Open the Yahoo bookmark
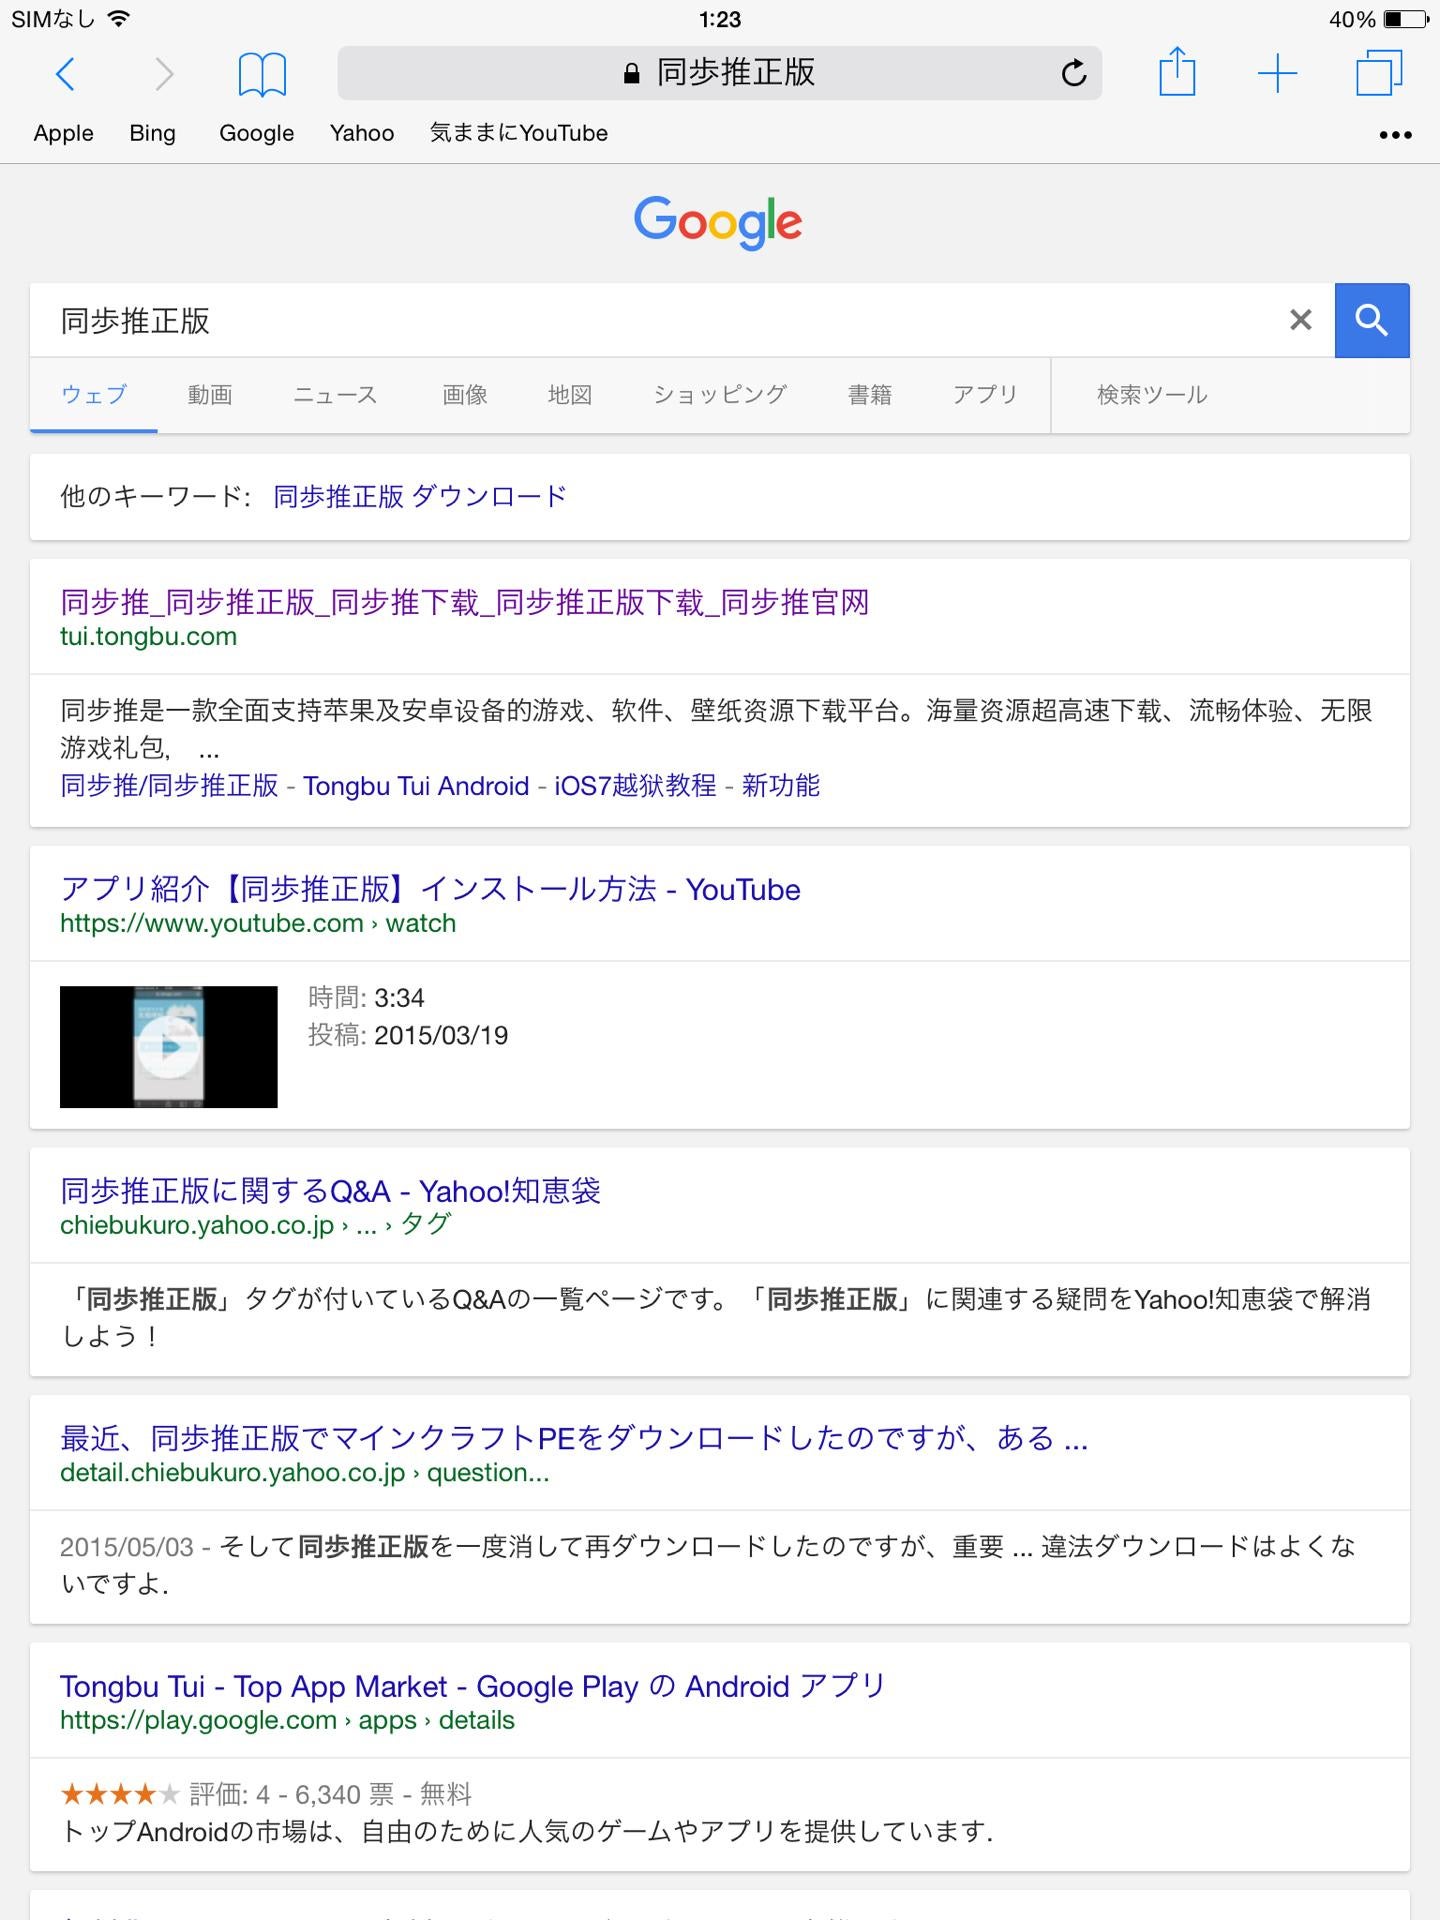The height and width of the screenshot is (1920, 1440). pos(362,133)
